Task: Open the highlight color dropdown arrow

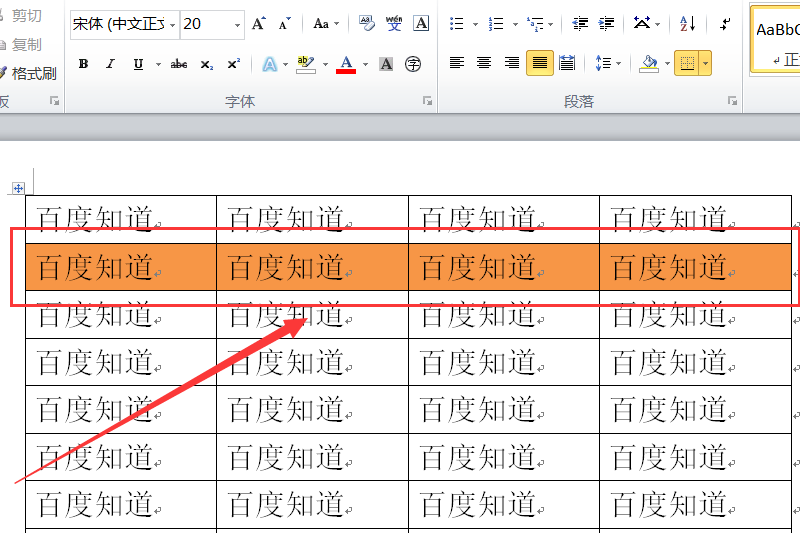Action: point(325,64)
